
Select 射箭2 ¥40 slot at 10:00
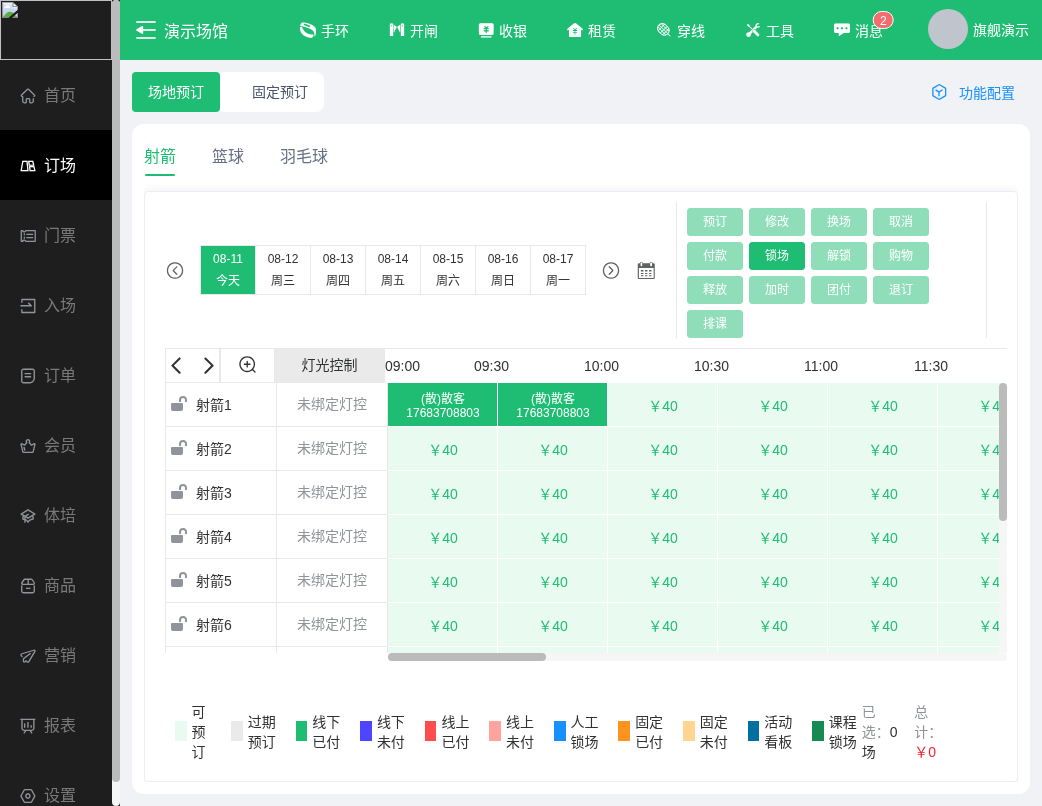[x=663, y=450]
